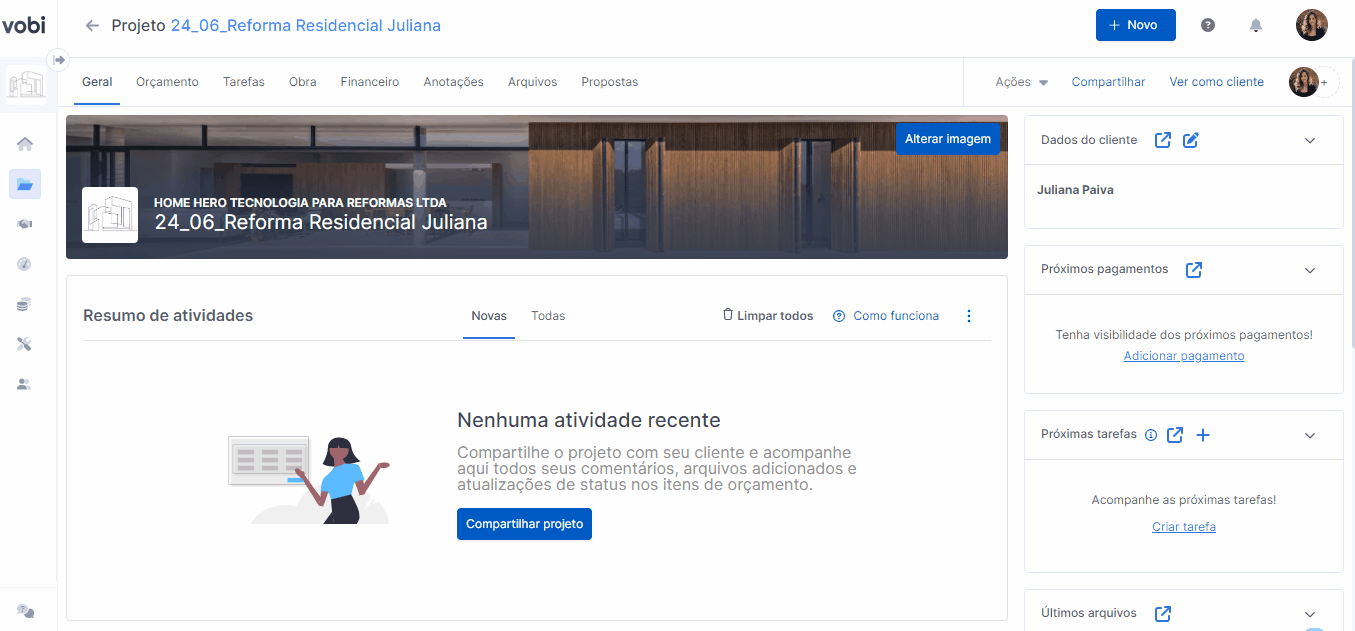Open the tools icon in sidebar
Viewport: 1355px width, 631px height.
[25, 344]
